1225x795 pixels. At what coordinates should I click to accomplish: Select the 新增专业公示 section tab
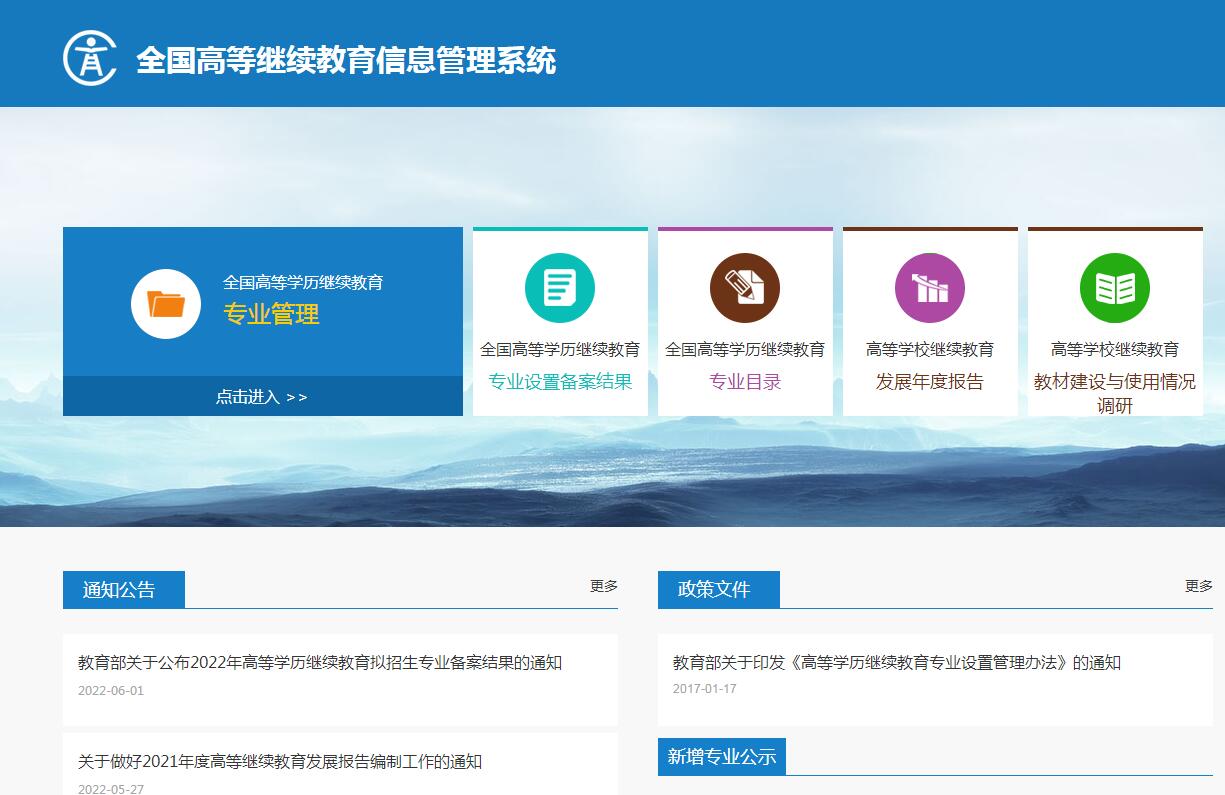(722, 757)
